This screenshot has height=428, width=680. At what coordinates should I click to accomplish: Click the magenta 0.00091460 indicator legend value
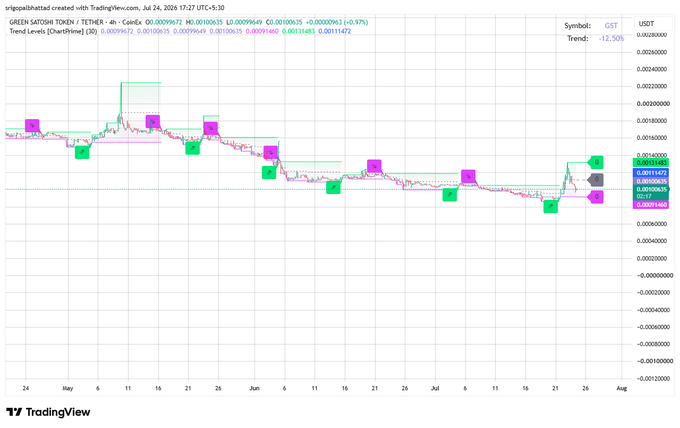coord(262,31)
